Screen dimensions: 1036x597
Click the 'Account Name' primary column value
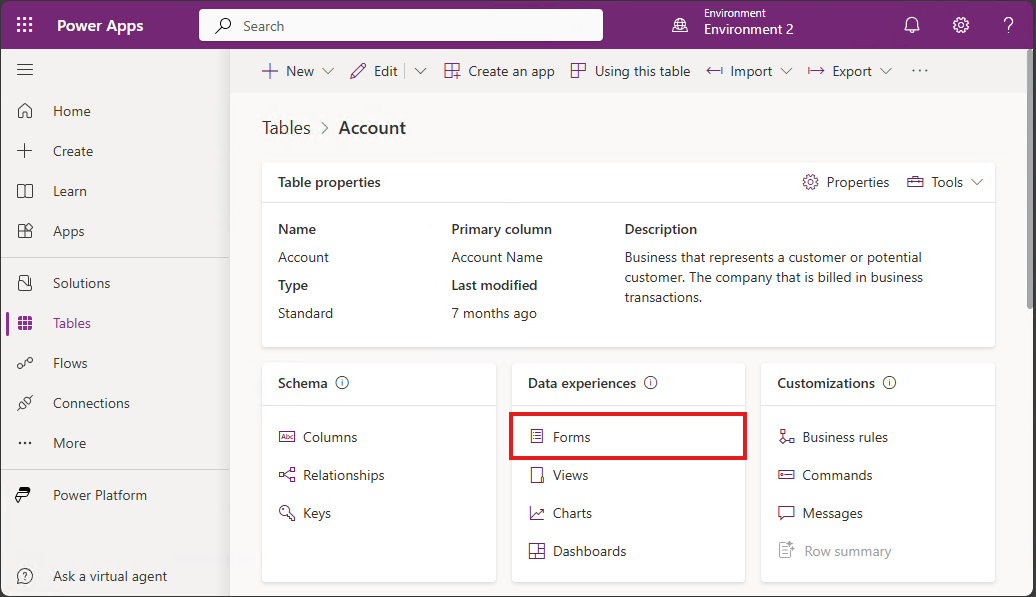[x=497, y=258]
